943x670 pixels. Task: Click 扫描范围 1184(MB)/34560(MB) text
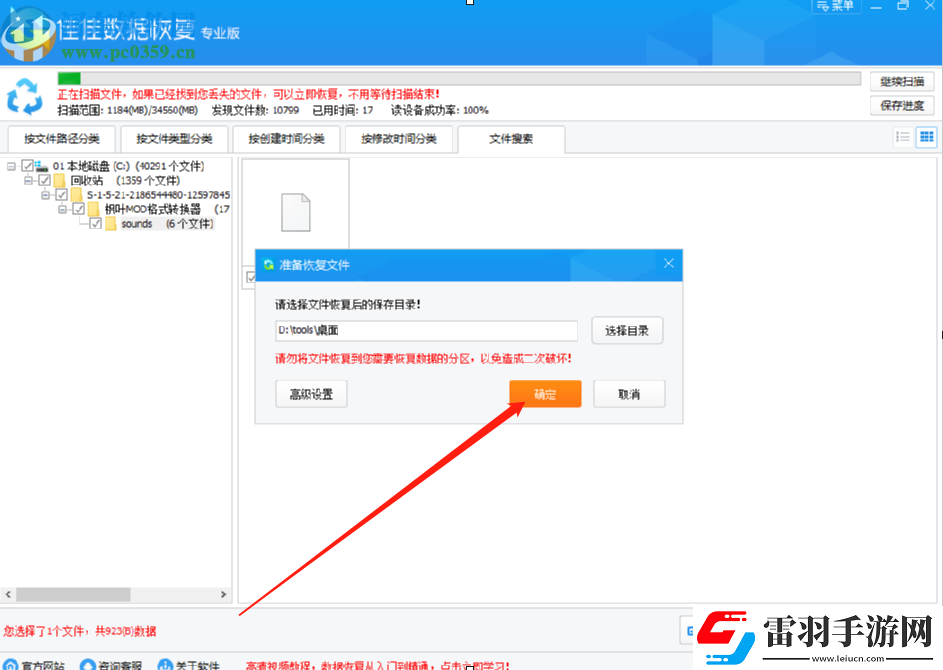click(x=127, y=110)
